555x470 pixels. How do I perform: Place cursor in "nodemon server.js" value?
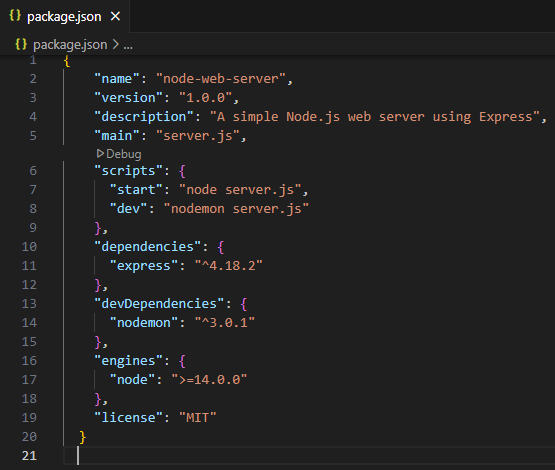[x=236, y=209]
